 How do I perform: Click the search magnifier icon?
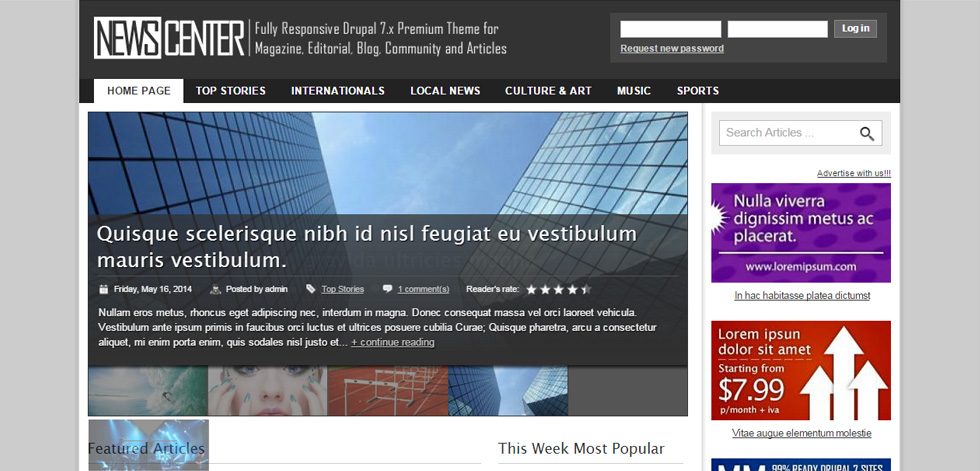867,133
